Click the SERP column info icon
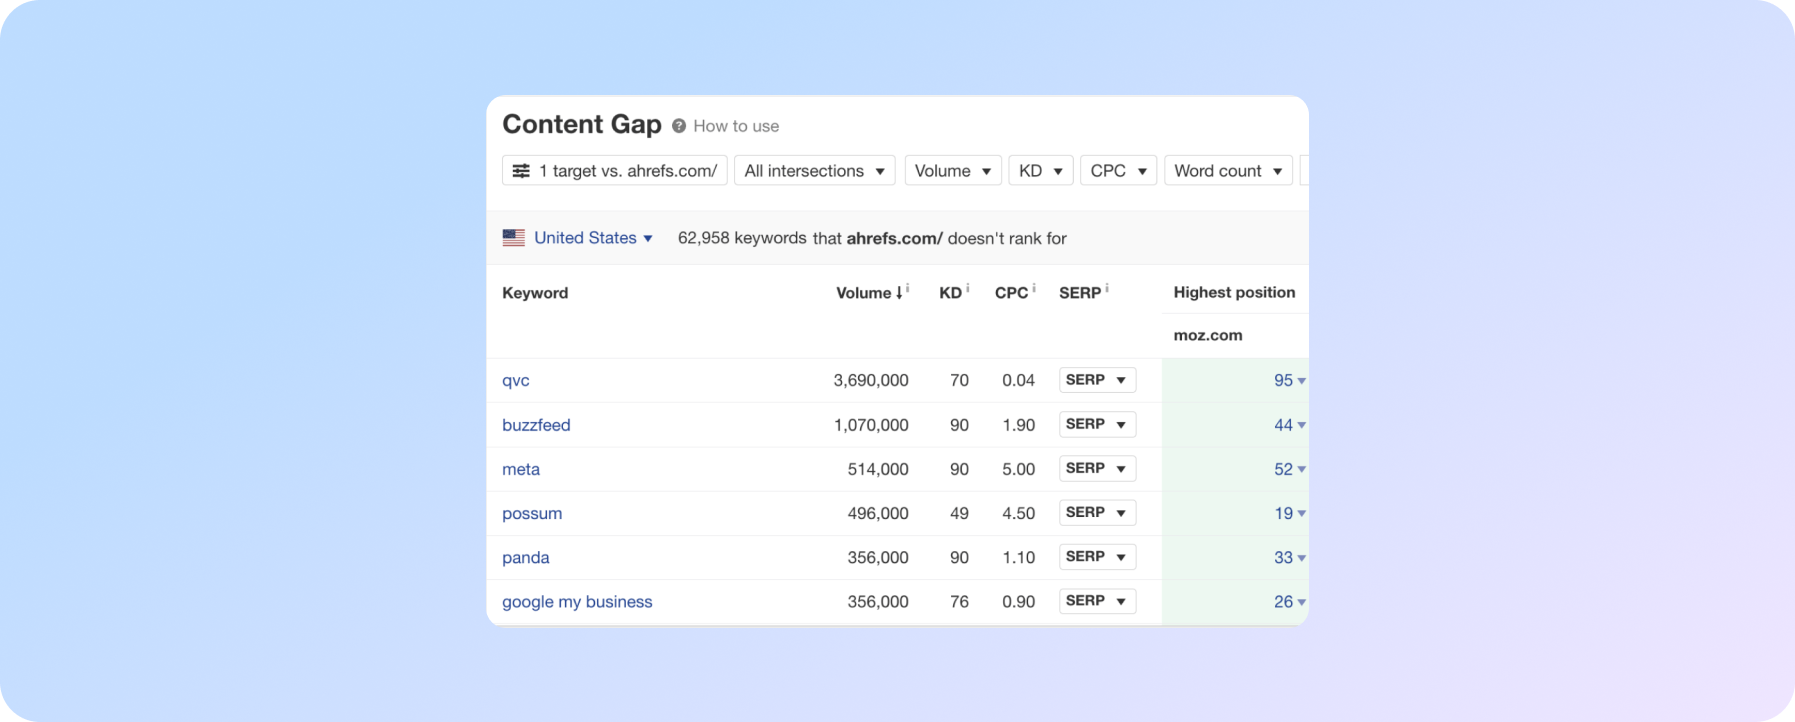Image resolution: width=1795 pixels, height=722 pixels. [x=1106, y=288]
